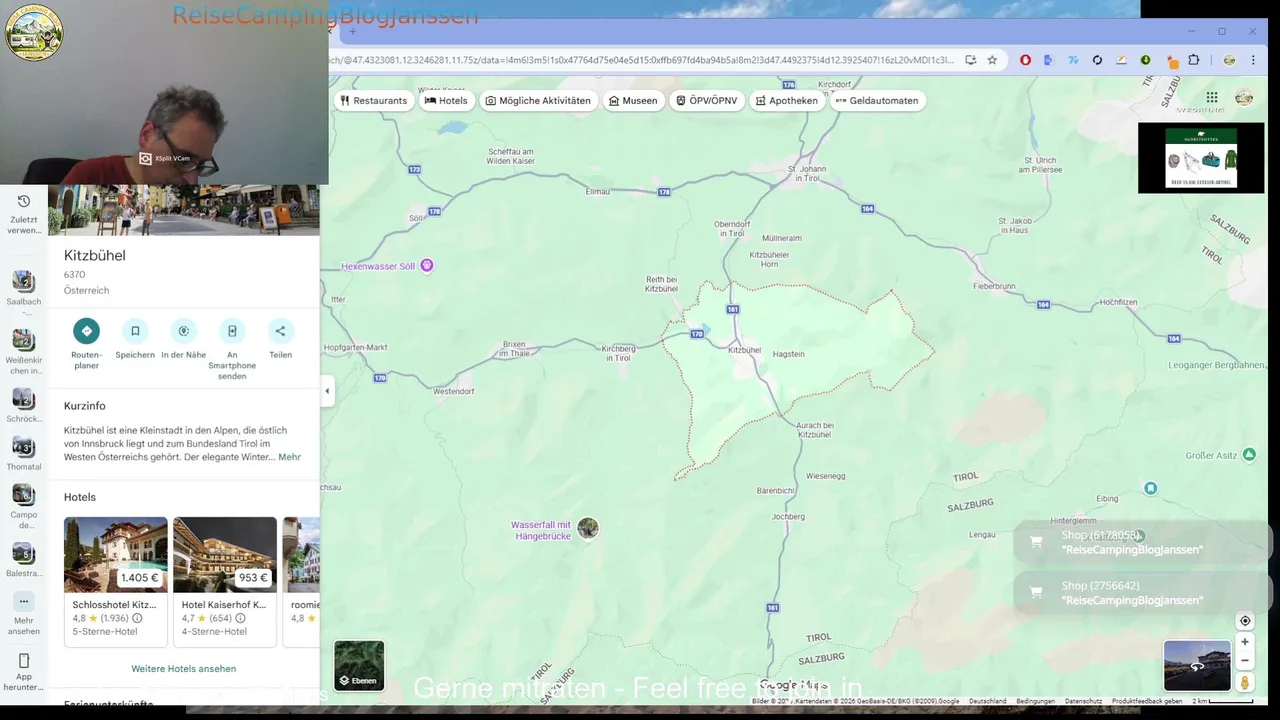Screen dimensions: 1280x720
Task: Select the ÖPV/ÖPNV transit chip
Action: pyautogui.click(x=707, y=100)
